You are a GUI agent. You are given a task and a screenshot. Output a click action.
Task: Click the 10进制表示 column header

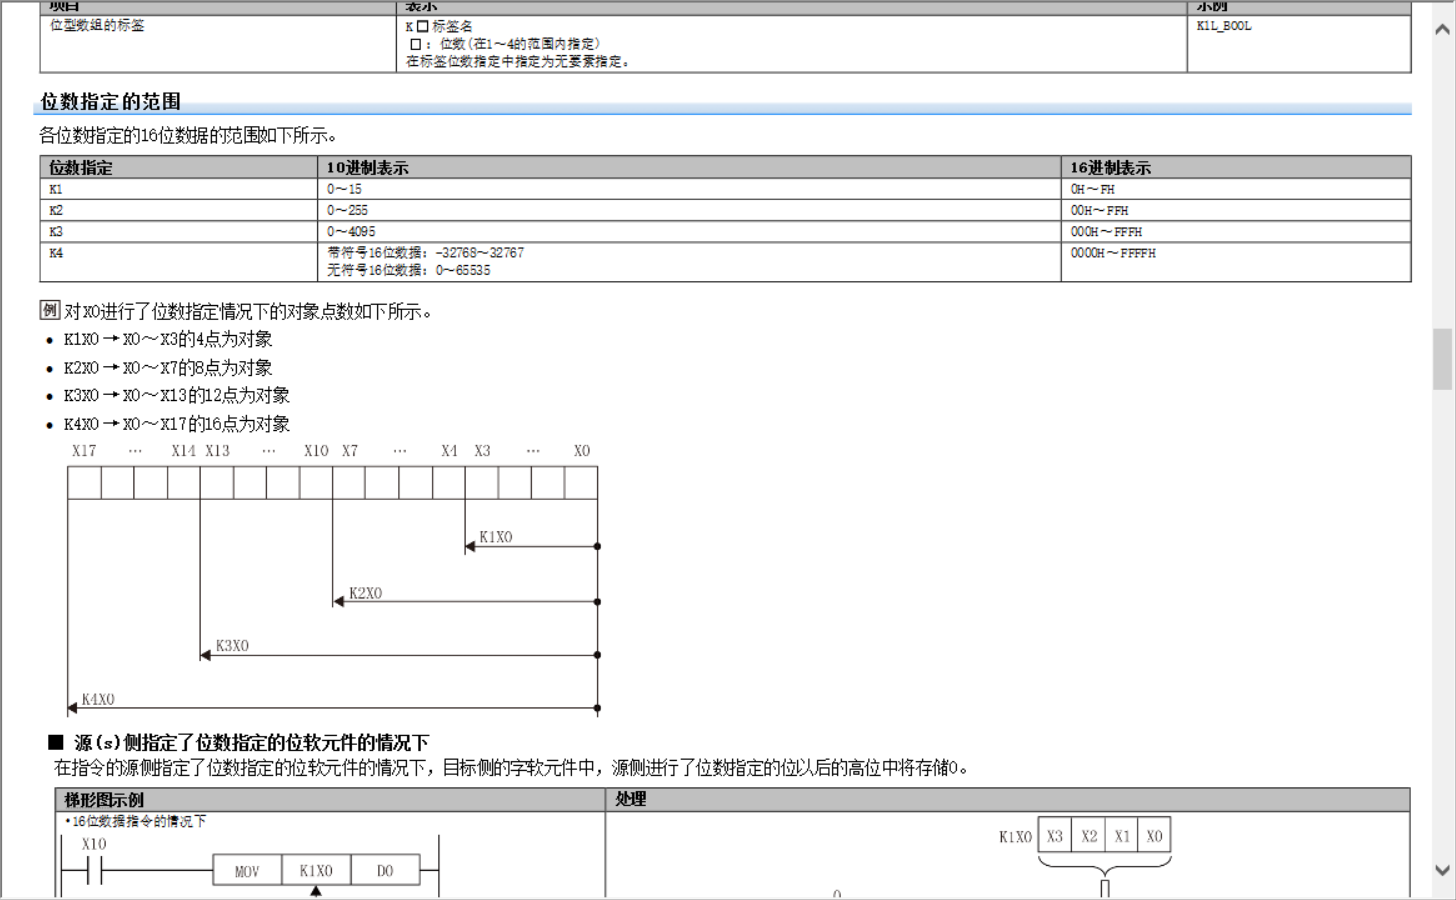coord(368,168)
